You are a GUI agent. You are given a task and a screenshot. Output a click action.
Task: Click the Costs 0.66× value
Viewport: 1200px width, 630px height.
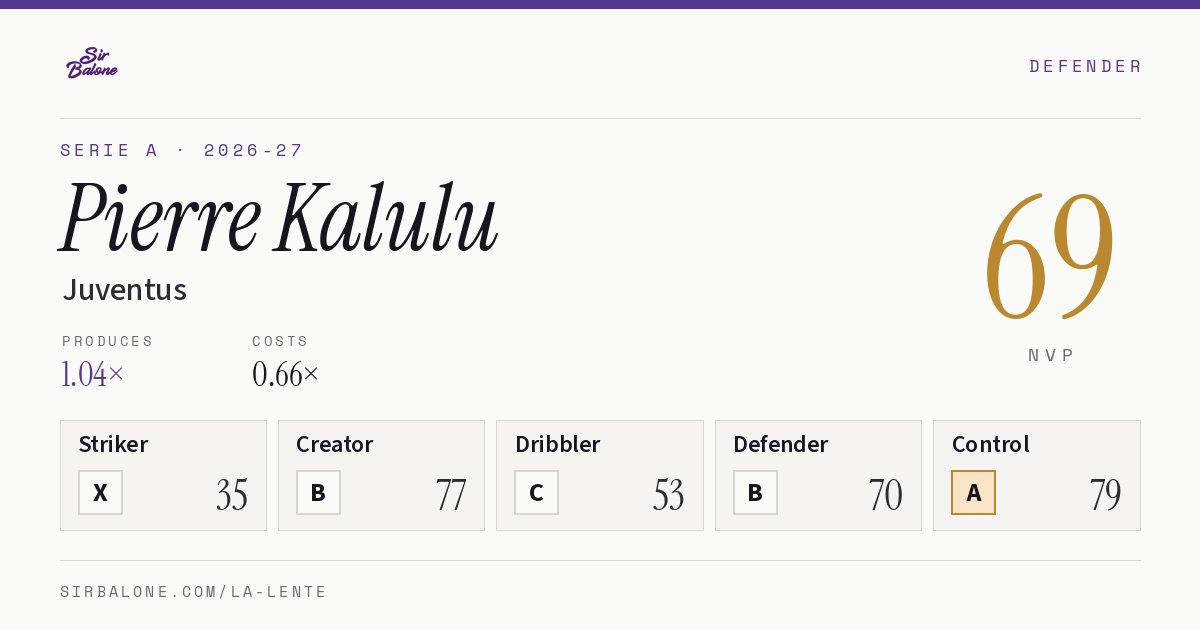[286, 374]
